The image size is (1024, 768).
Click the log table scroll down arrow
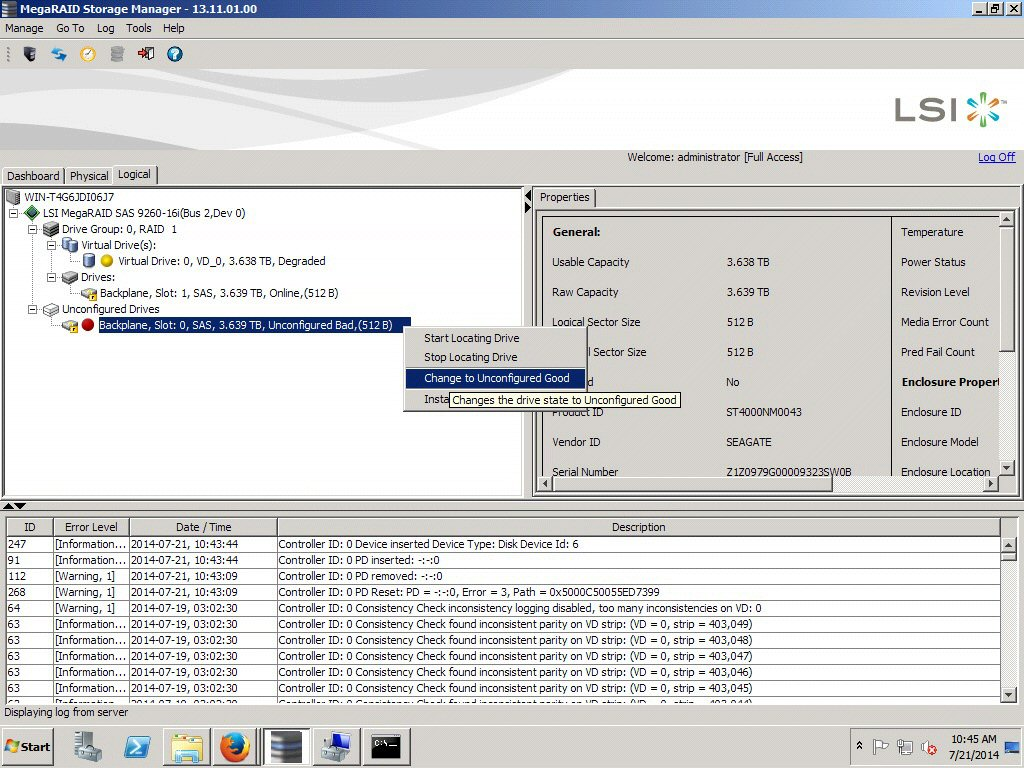click(x=1008, y=695)
